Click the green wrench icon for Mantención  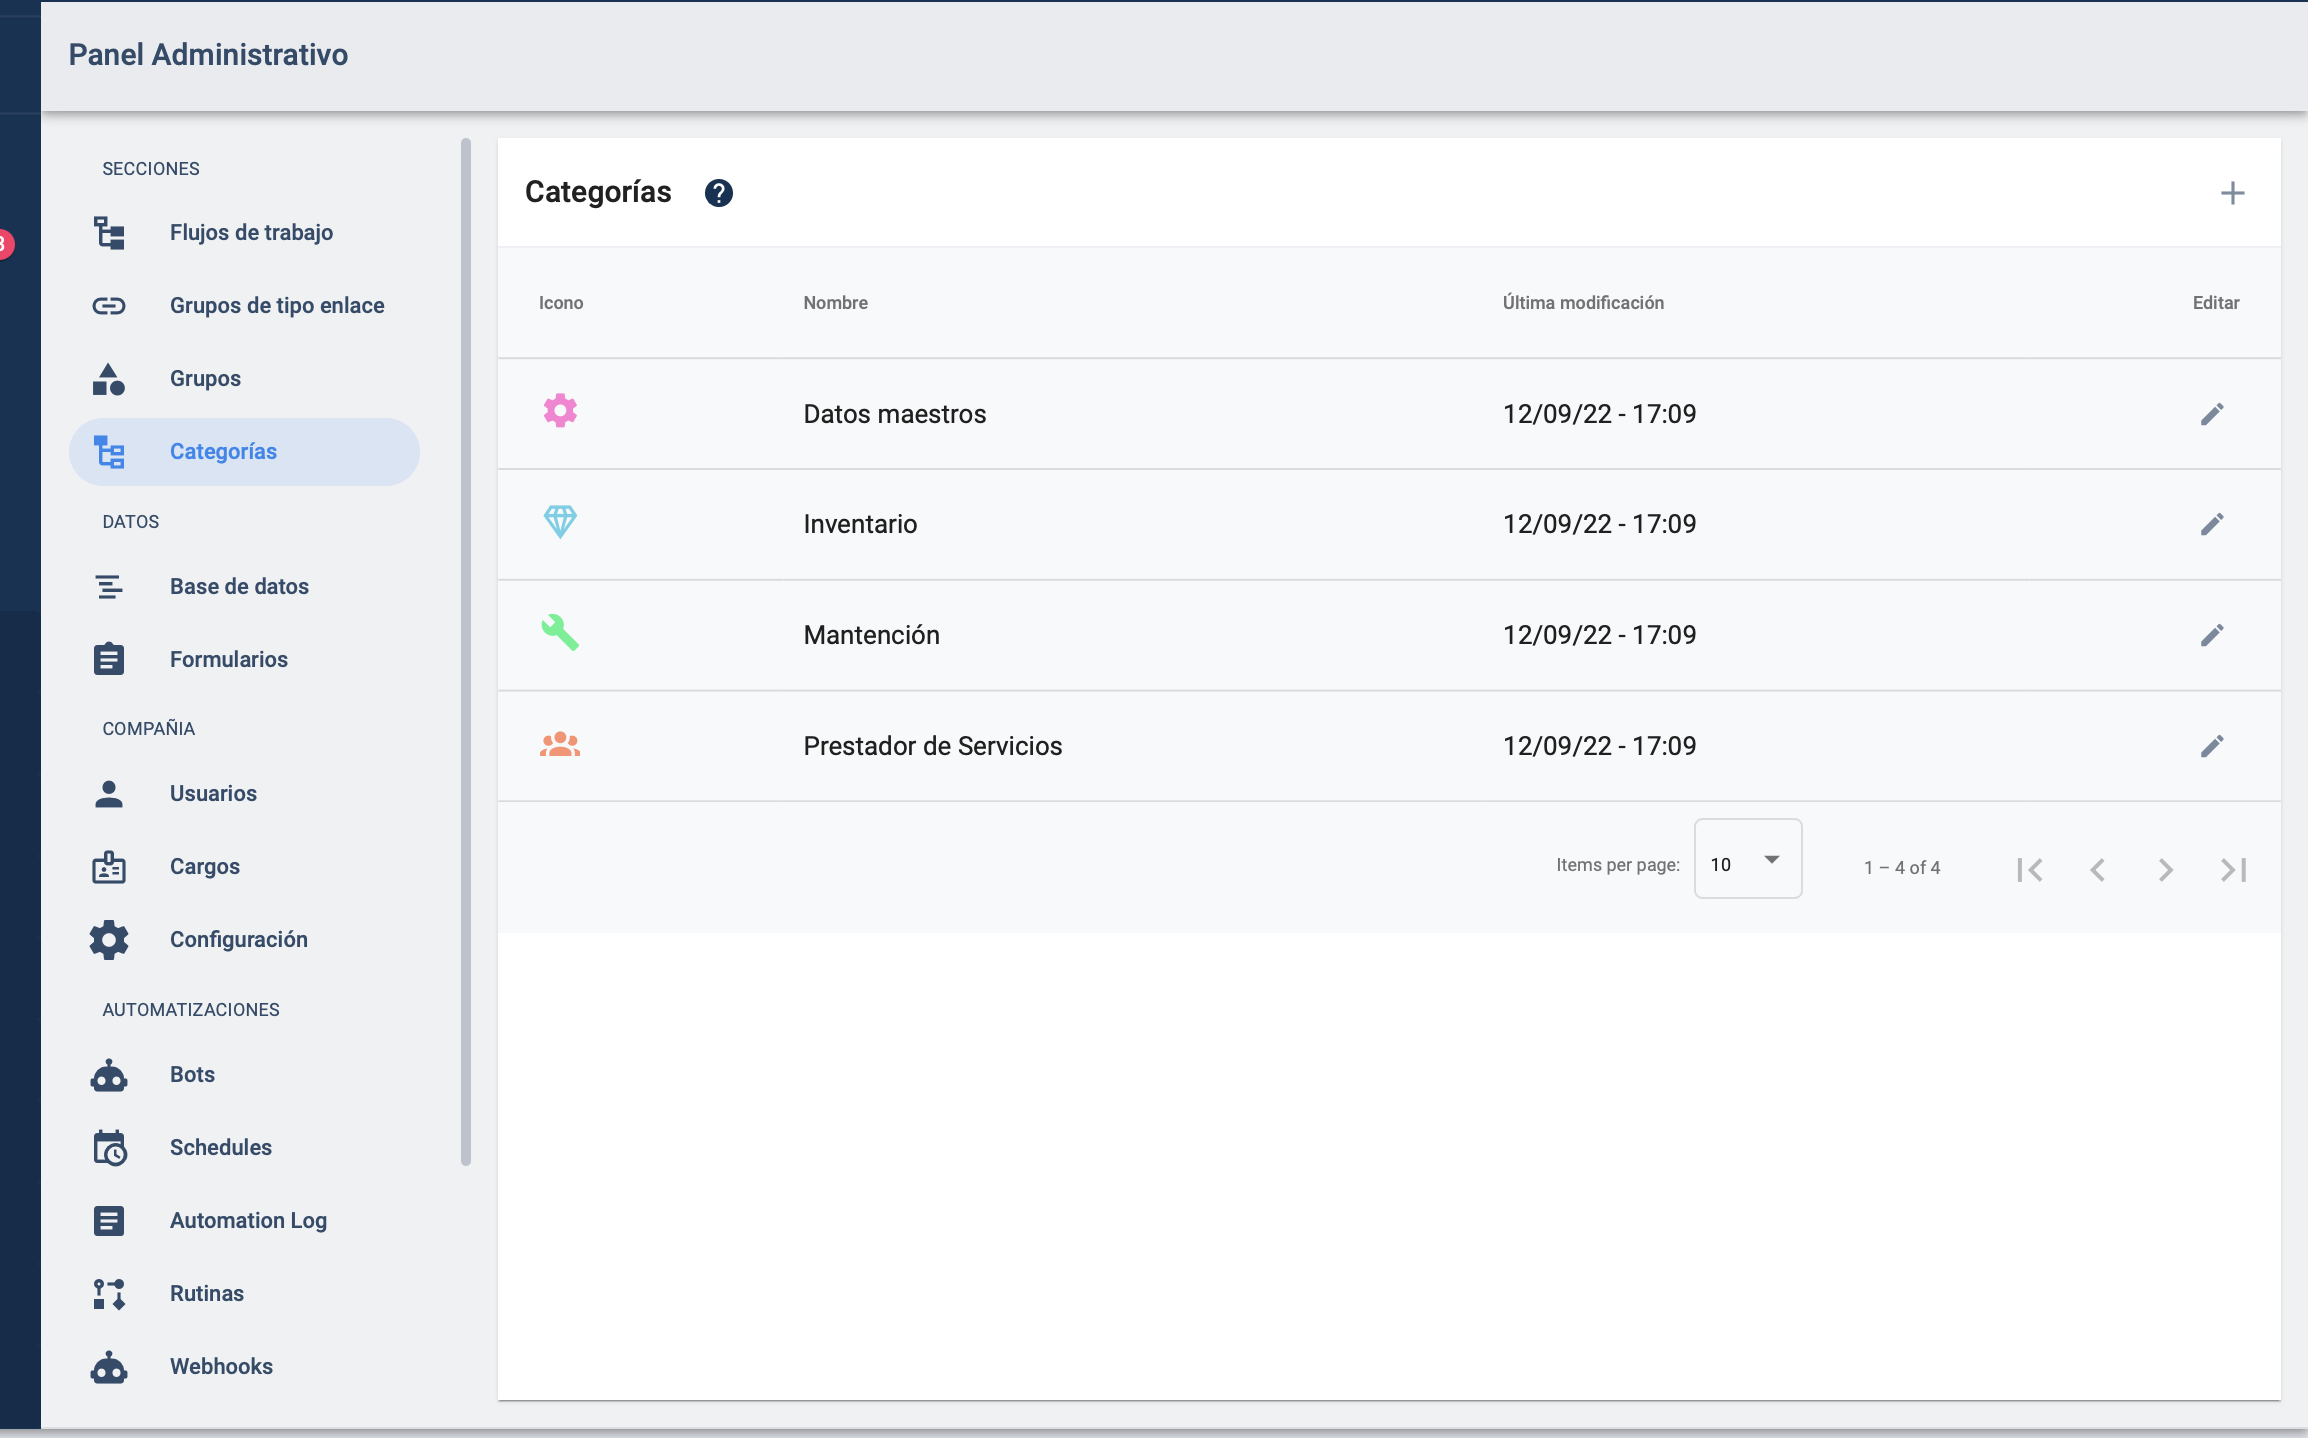[561, 633]
